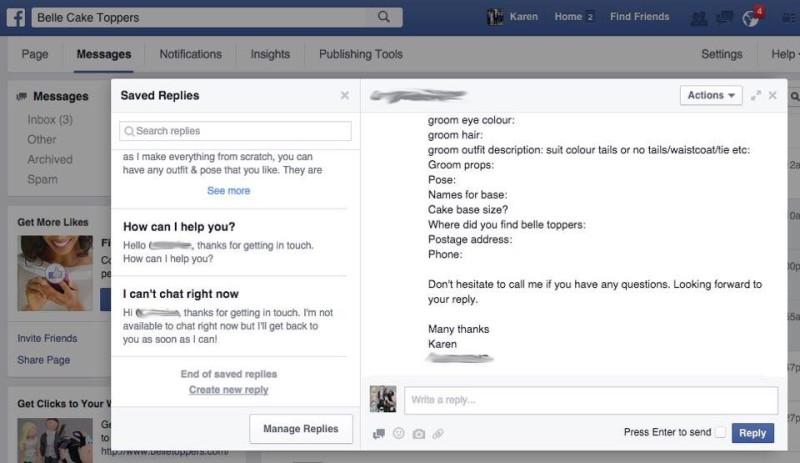Select the Messages tab
The image size is (800, 463).
pyautogui.click(x=104, y=54)
